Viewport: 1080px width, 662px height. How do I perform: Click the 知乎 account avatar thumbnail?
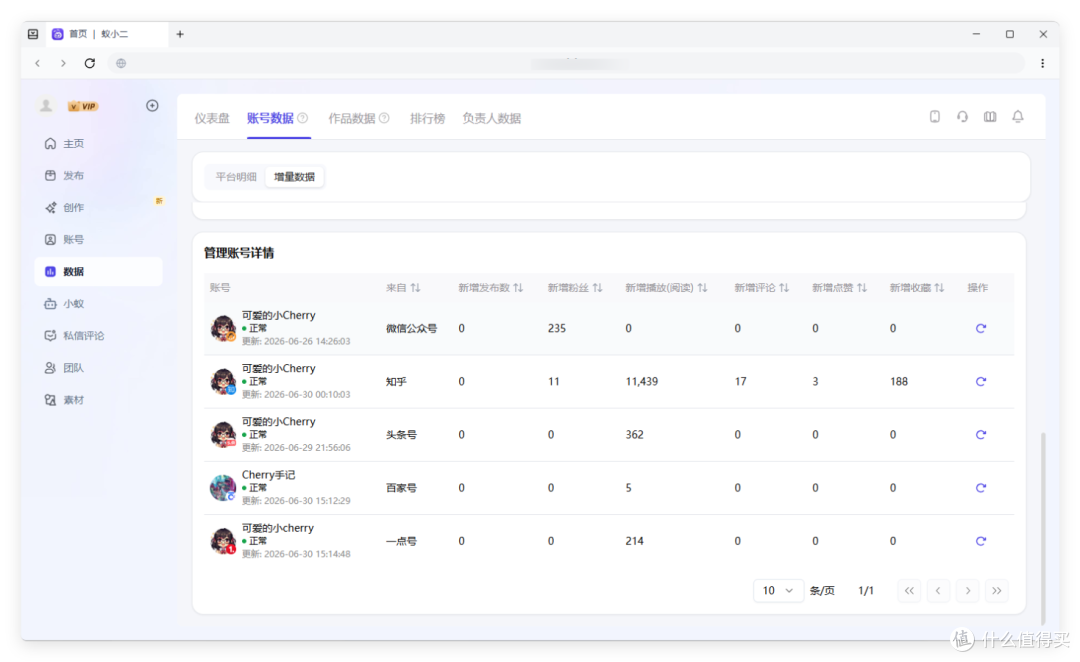(x=222, y=381)
